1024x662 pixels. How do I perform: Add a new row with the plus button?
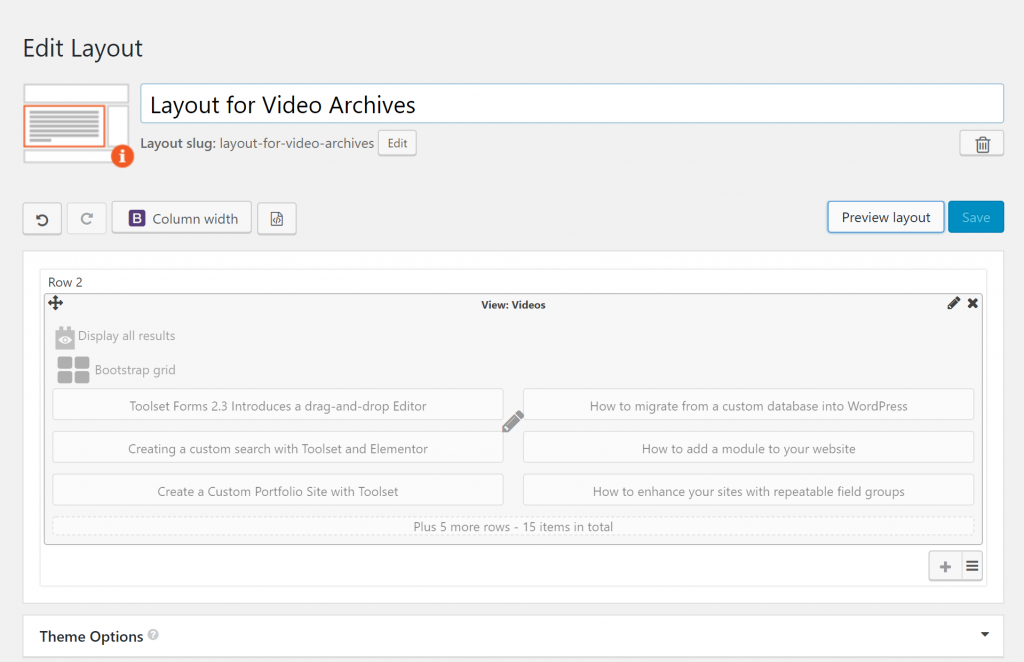(x=945, y=567)
